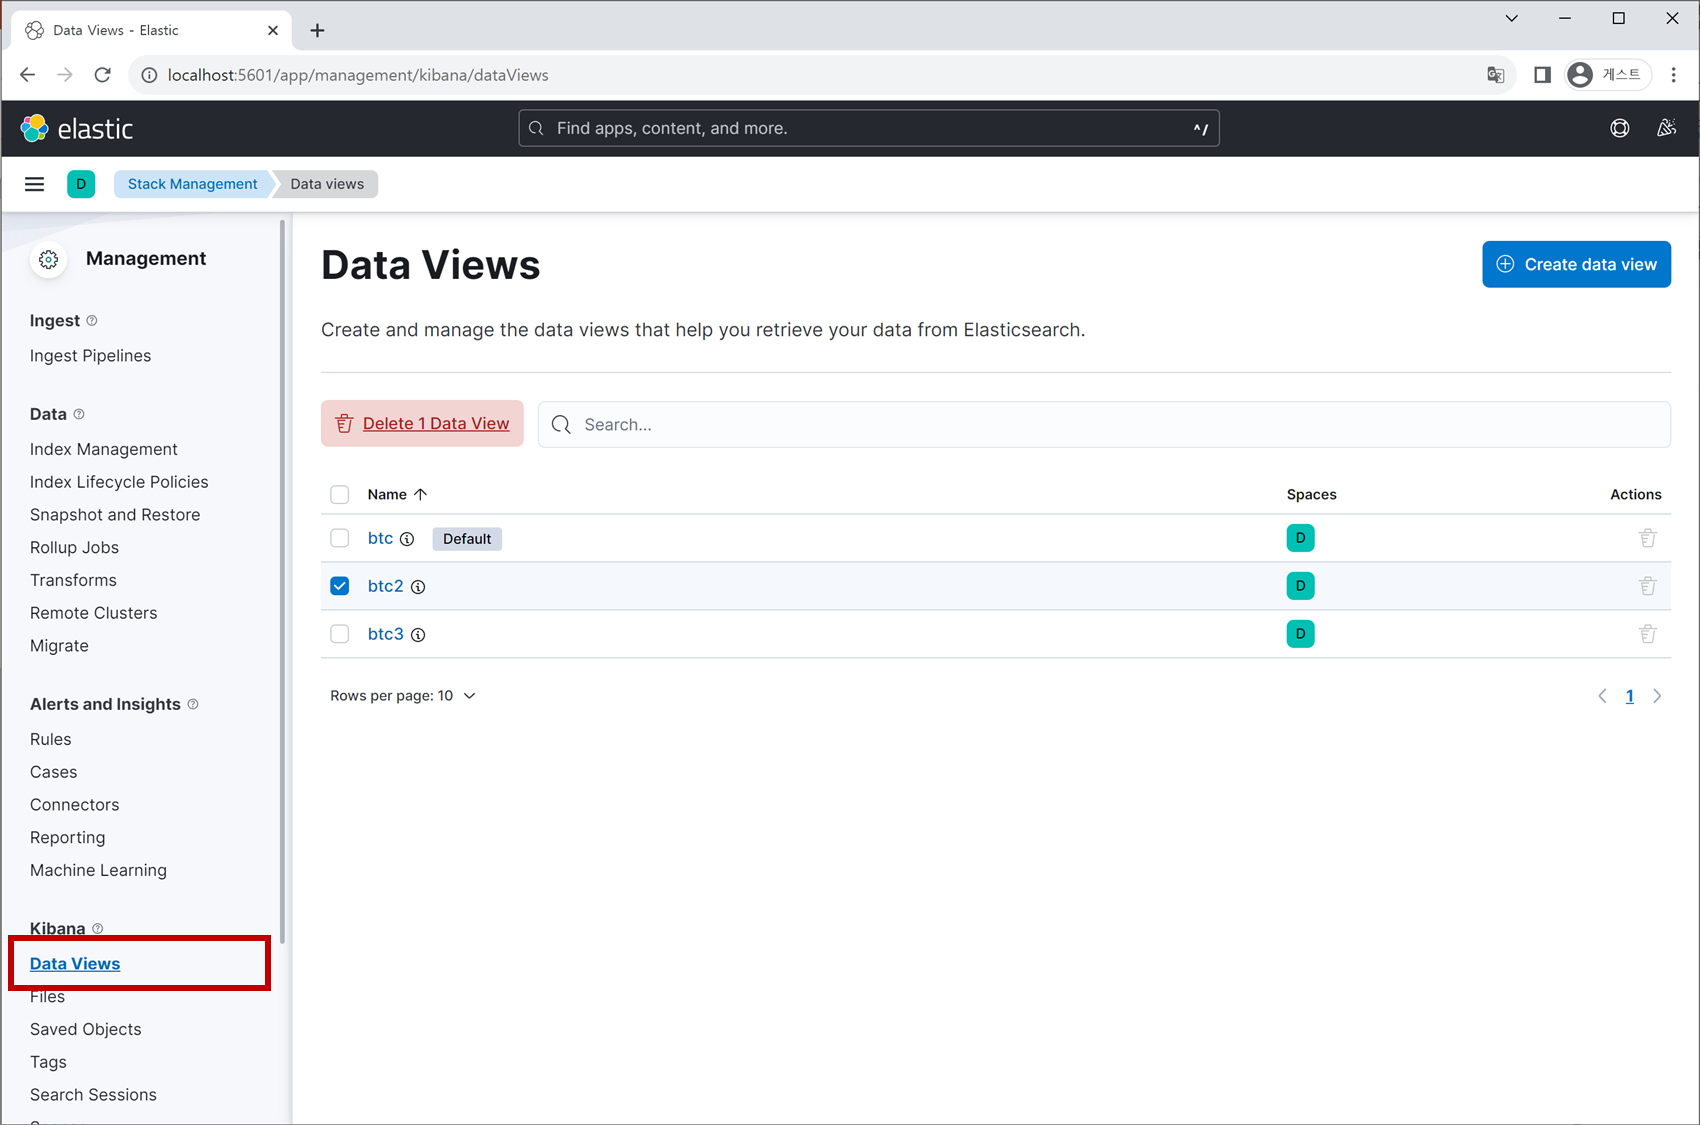Open Ingest Pipelines in sidebar
Viewport: 1700px width, 1125px height.
pyautogui.click(x=90, y=356)
